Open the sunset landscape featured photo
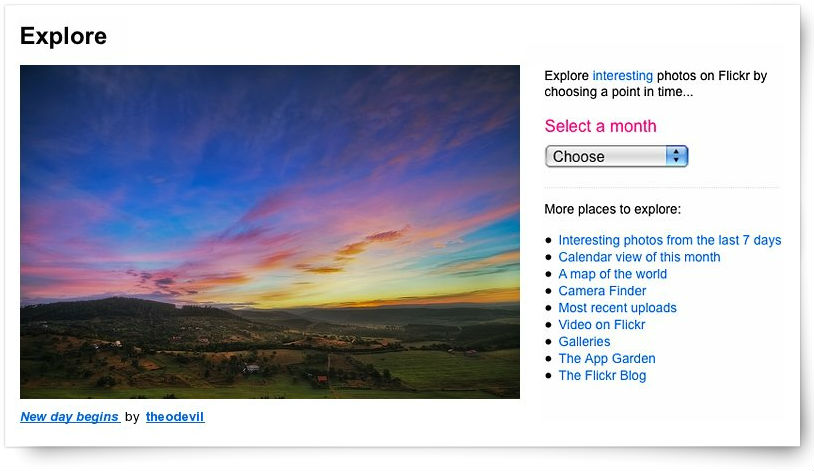 tap(270, 232)
